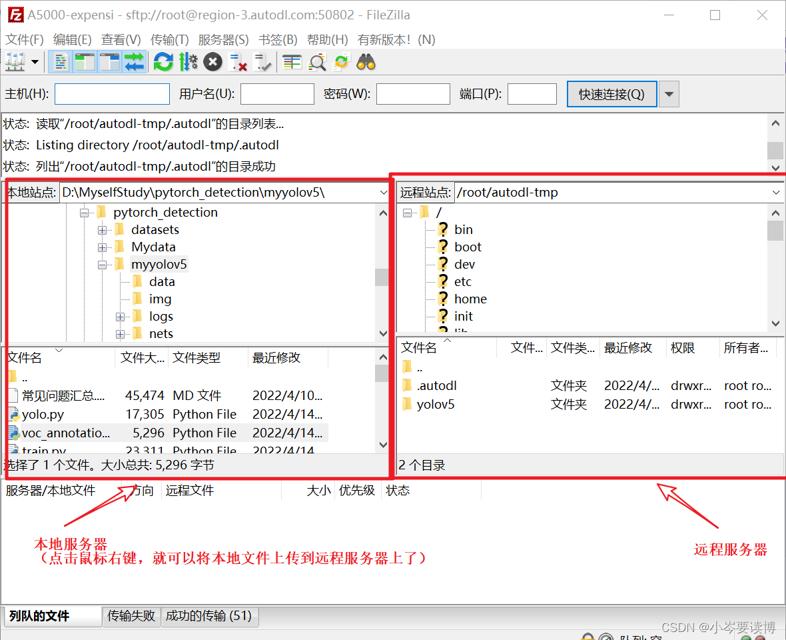This screenshot has height=640, width=786.
Task: Click the 密码 password field
Action: 413,94
